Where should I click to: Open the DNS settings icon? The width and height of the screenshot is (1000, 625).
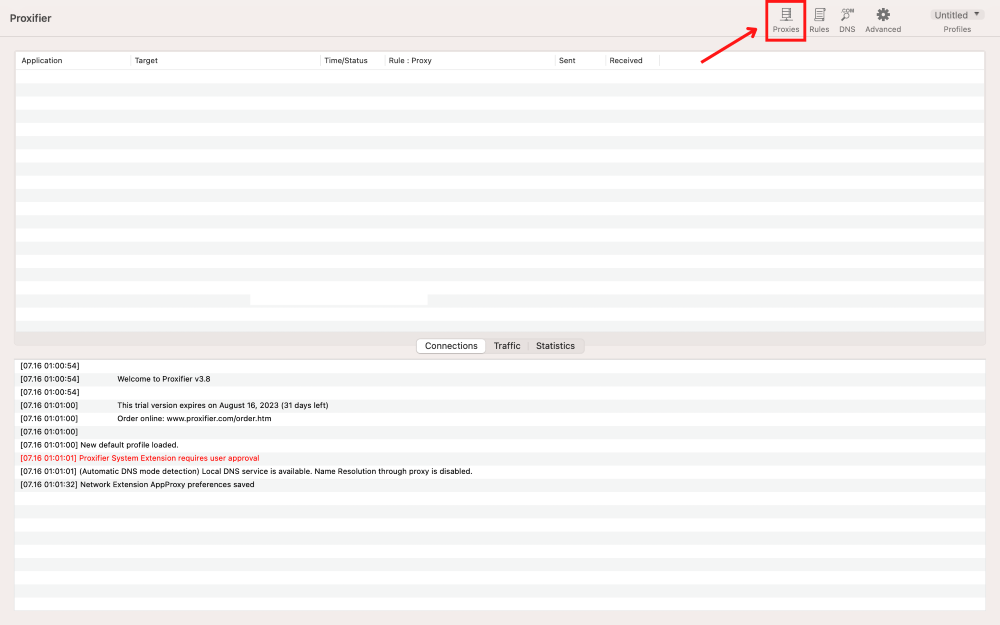[x=847, y=20]
